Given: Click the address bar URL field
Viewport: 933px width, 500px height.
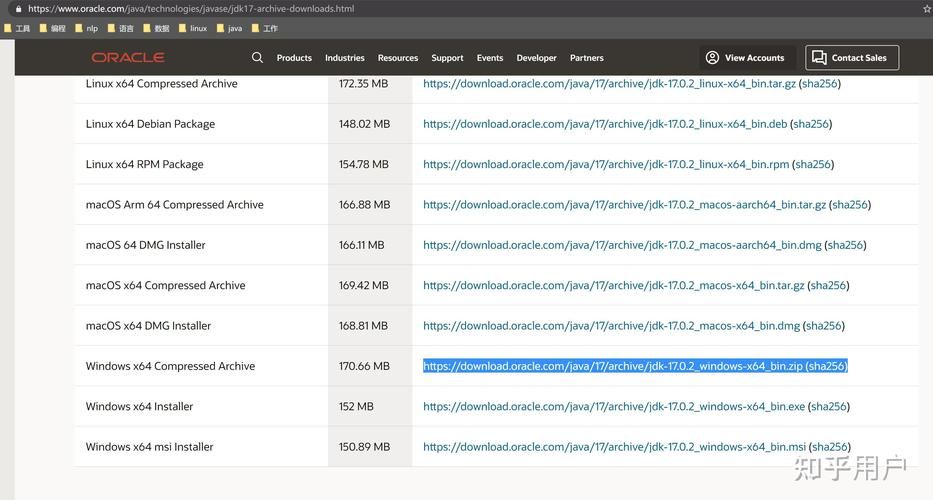Looking at the screenshot, I should (190, 9).
